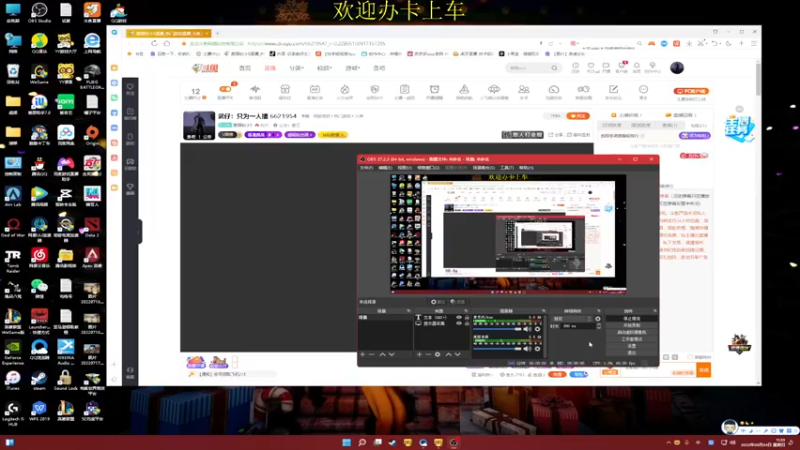This screenshot has height=450, width=800.
Task: Open first mixer channel settings gear in OBS
Action: (x=537, y=329)
